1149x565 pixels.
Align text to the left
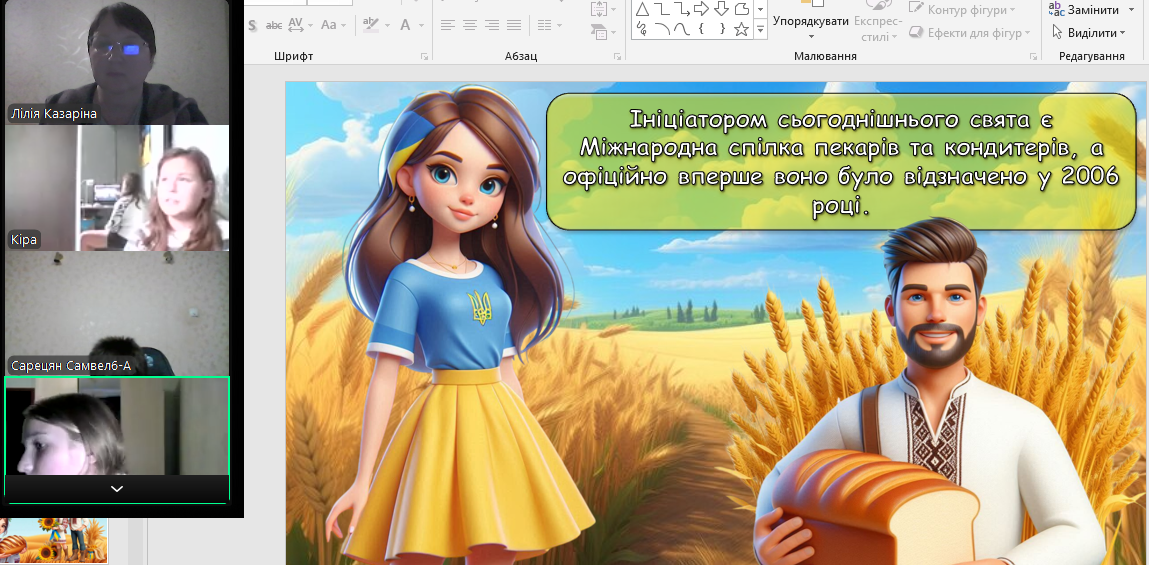448,25
